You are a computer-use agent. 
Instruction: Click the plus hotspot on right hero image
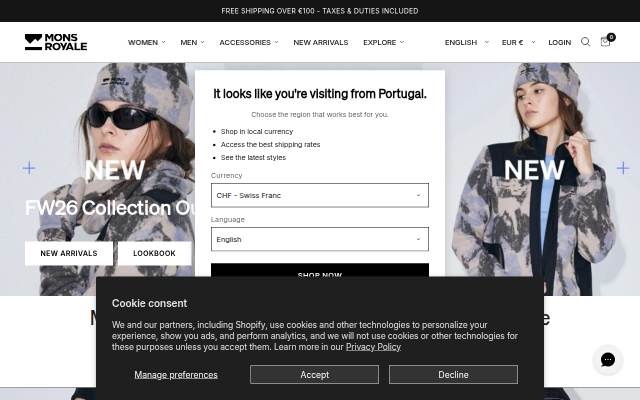(x=623, y=168)
